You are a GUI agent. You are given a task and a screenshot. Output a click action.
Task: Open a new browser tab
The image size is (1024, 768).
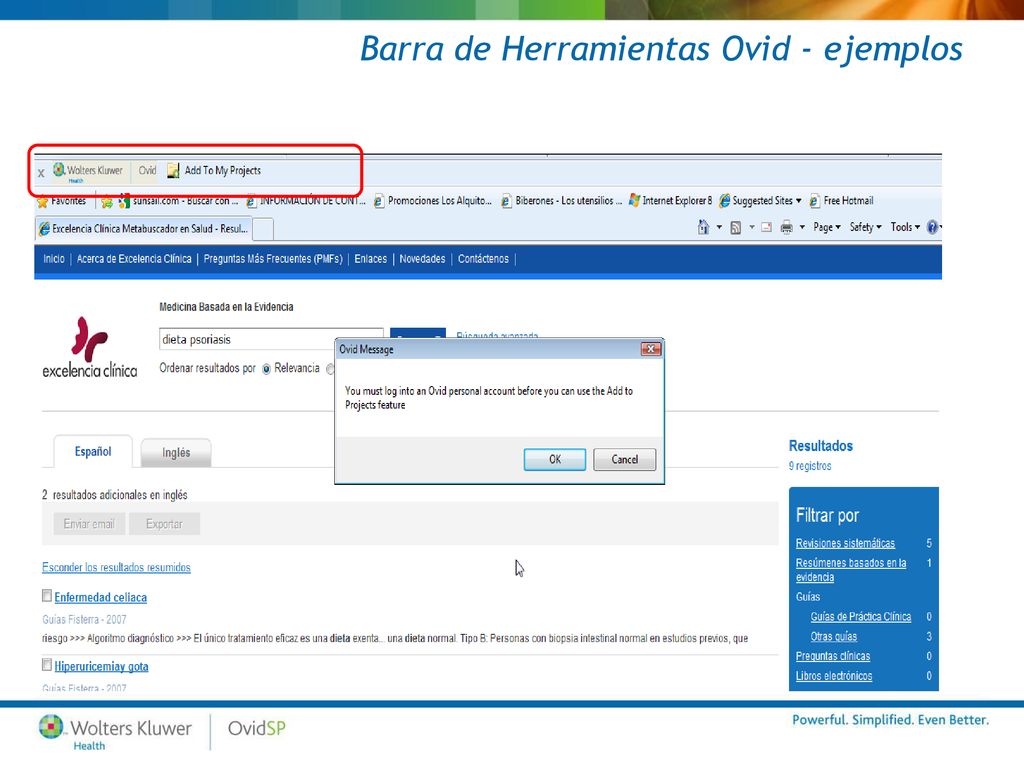tap(263, 229)
